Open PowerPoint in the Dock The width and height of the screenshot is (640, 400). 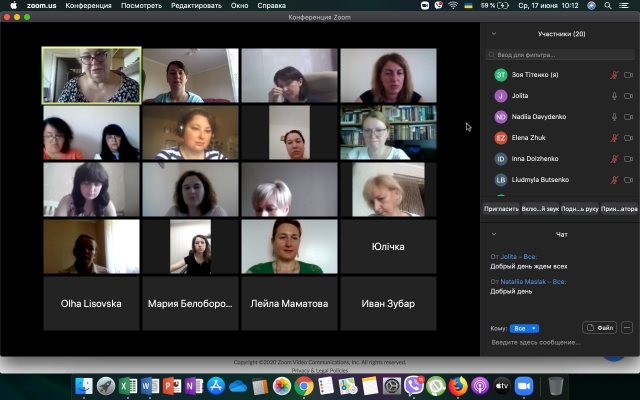[172, 386]
